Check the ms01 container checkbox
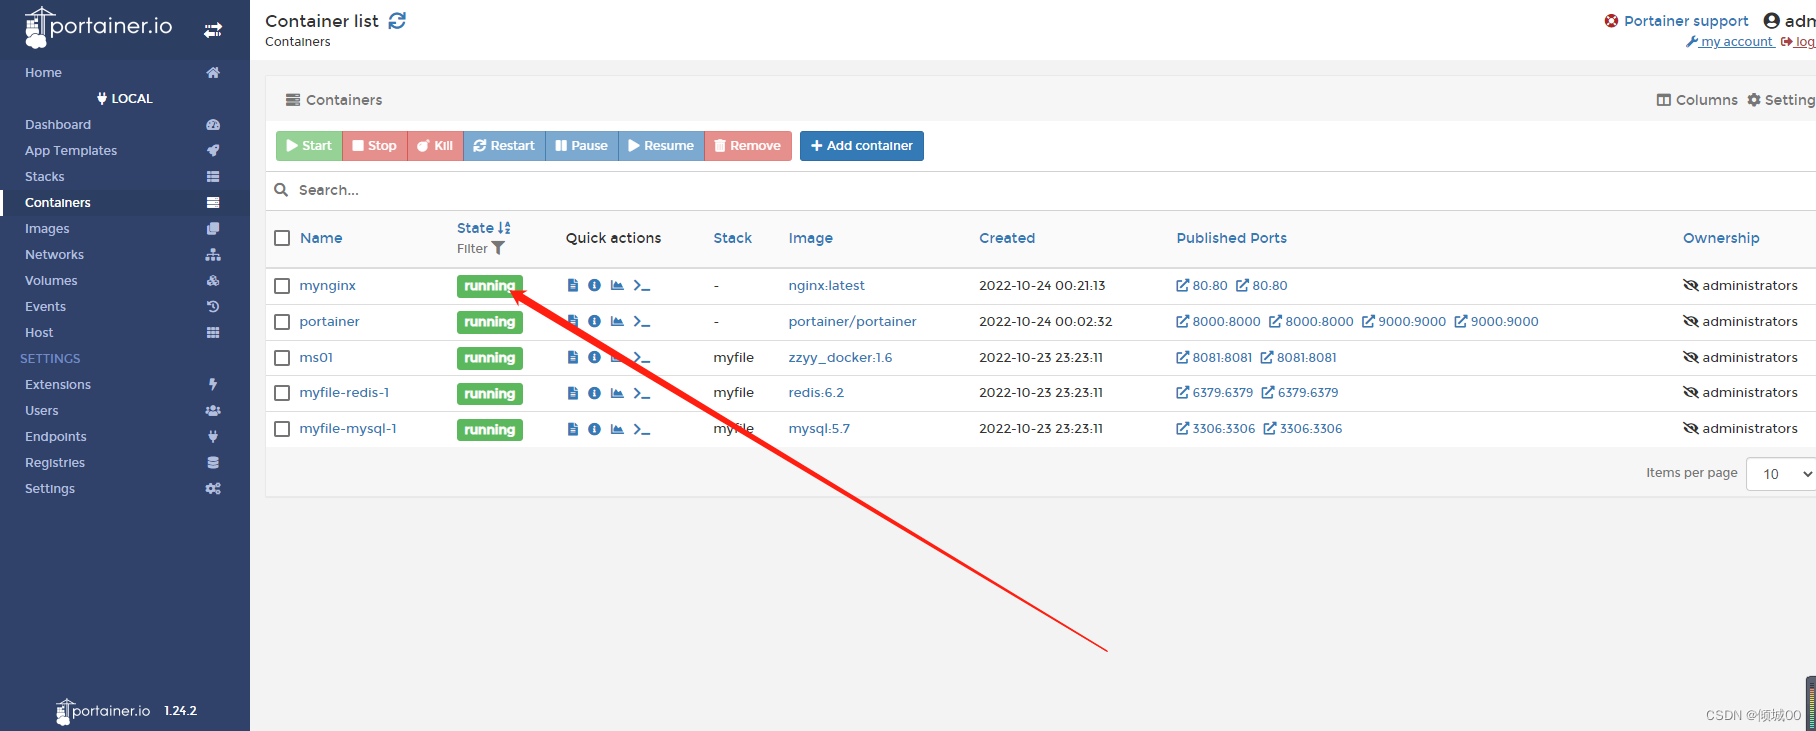Image resolution: width=1816 pixels, height=731 pixels. [282, 358]
